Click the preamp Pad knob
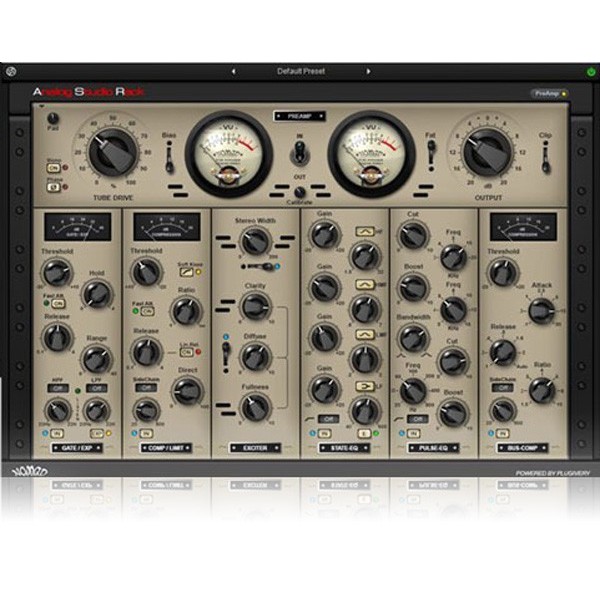This screenshot has height=600, width=600. point(53,118)
